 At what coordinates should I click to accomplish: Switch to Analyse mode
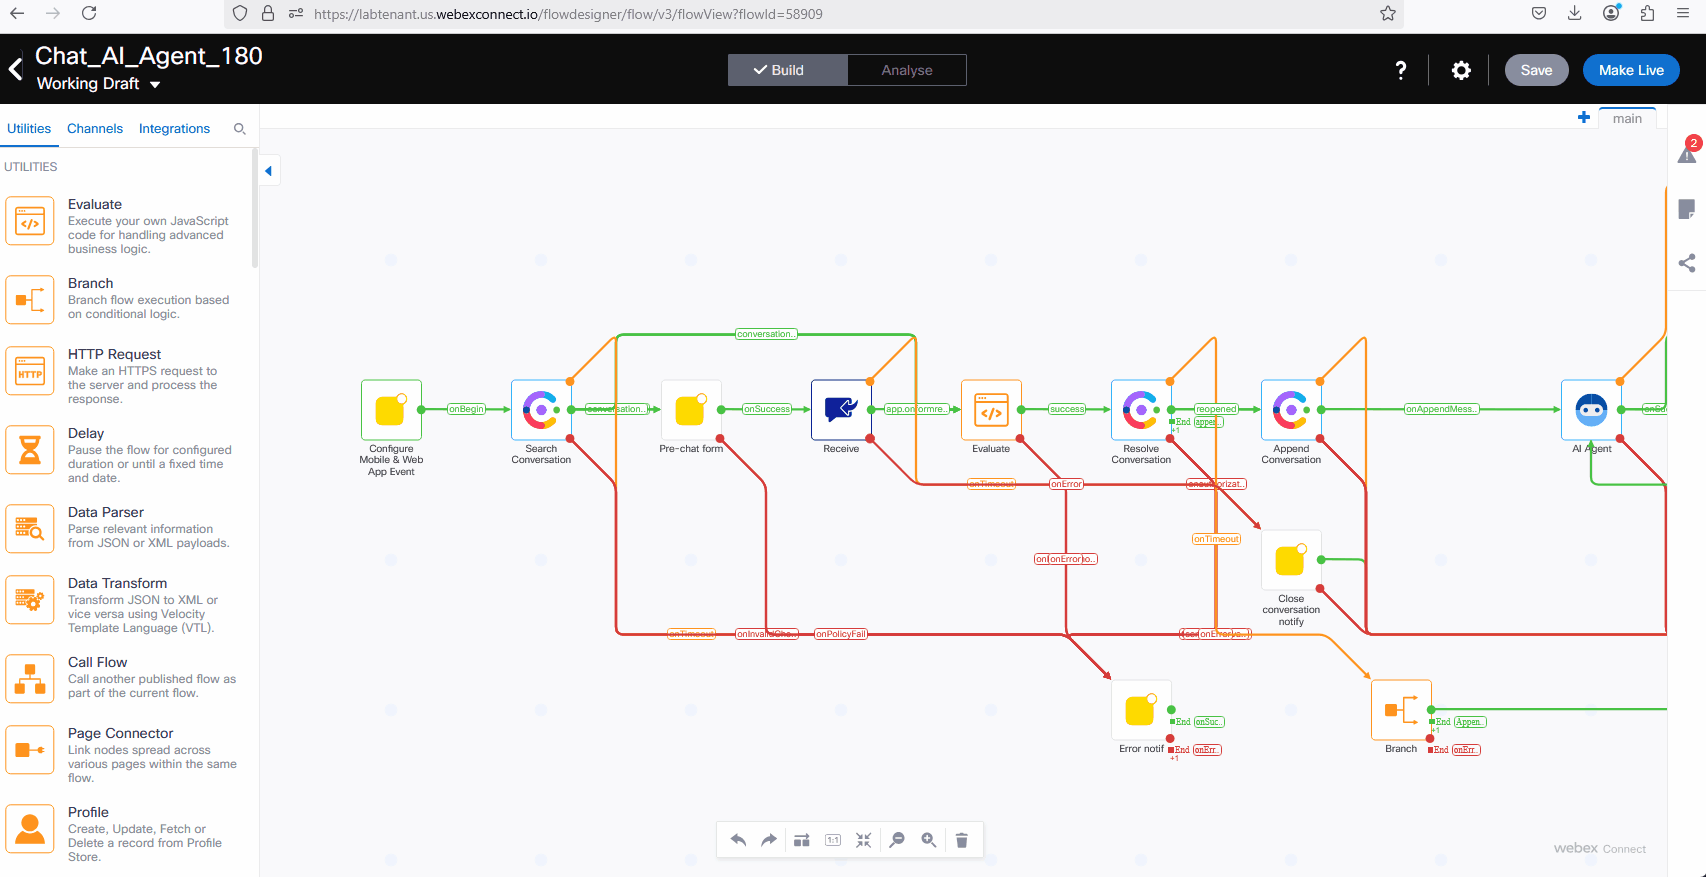[906, 70]
